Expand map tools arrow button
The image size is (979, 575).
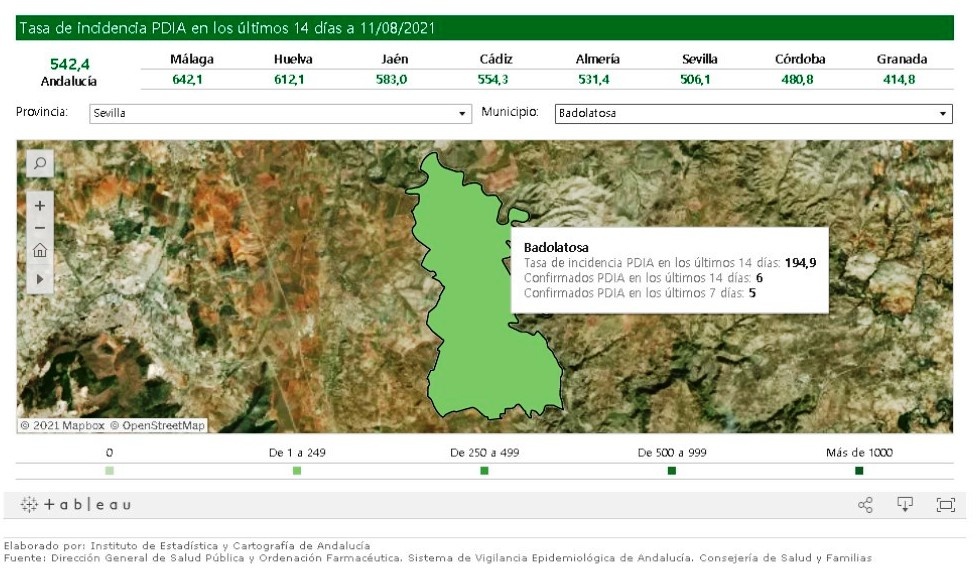tap(40, 279)
